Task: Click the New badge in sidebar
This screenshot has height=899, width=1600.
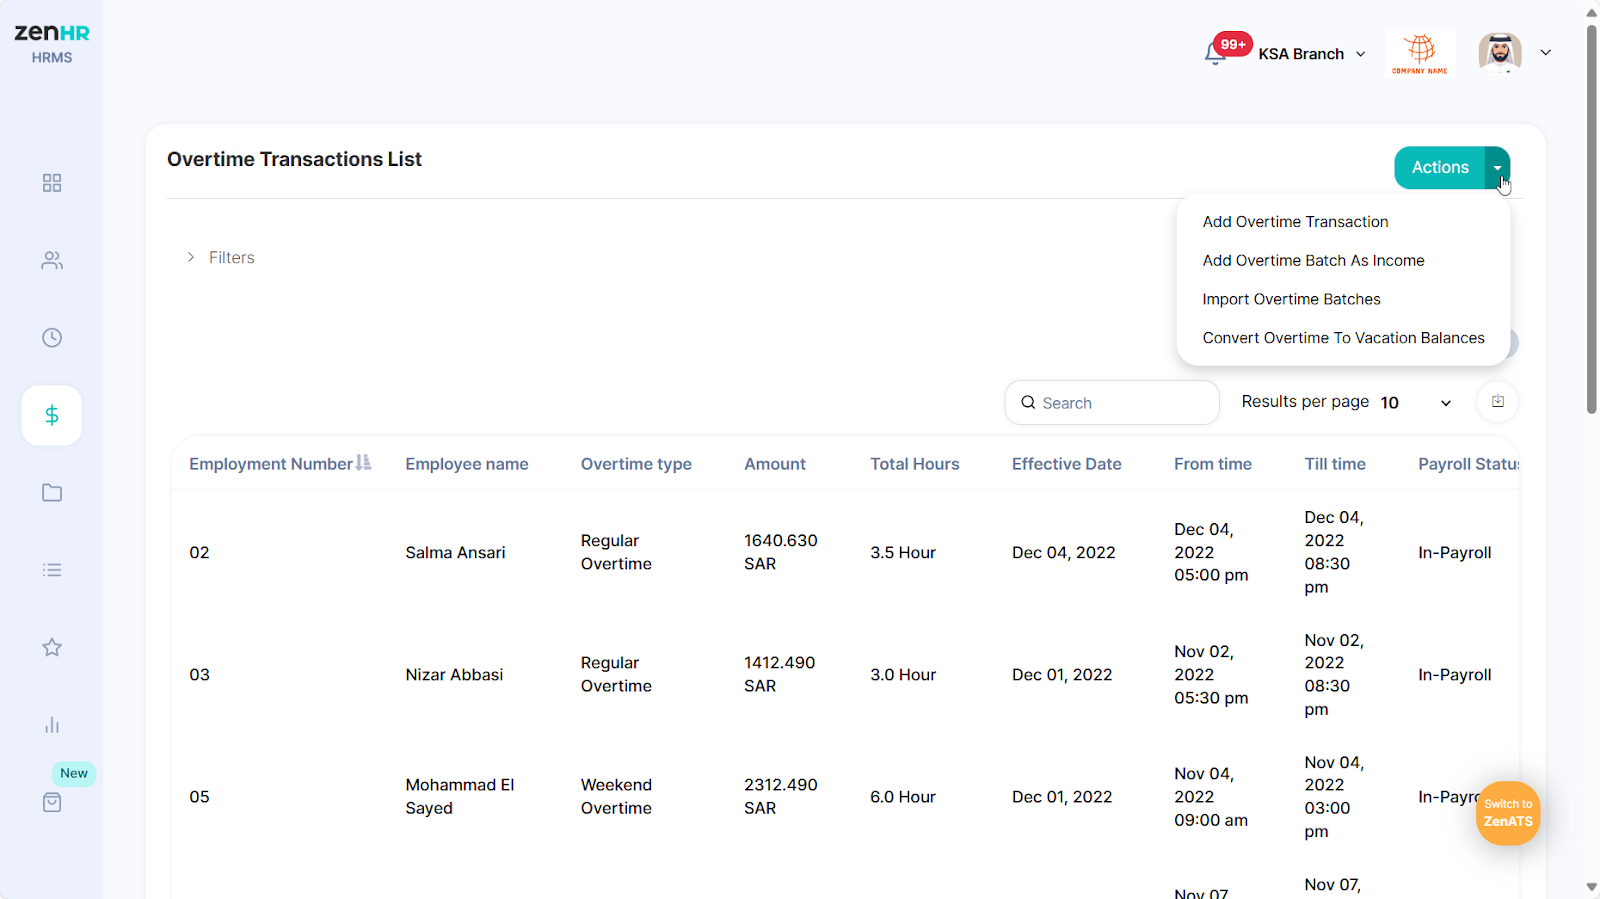Action: click(x=74, y=773)
